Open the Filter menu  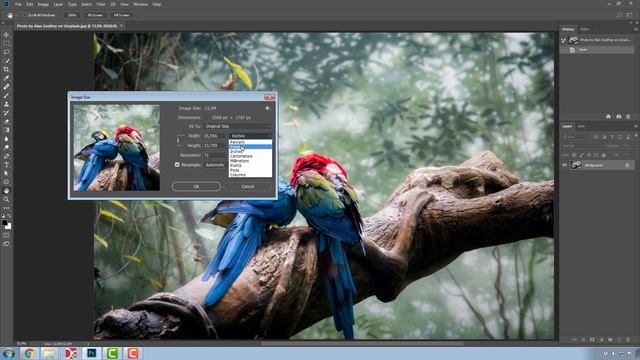tap(101, 4)
